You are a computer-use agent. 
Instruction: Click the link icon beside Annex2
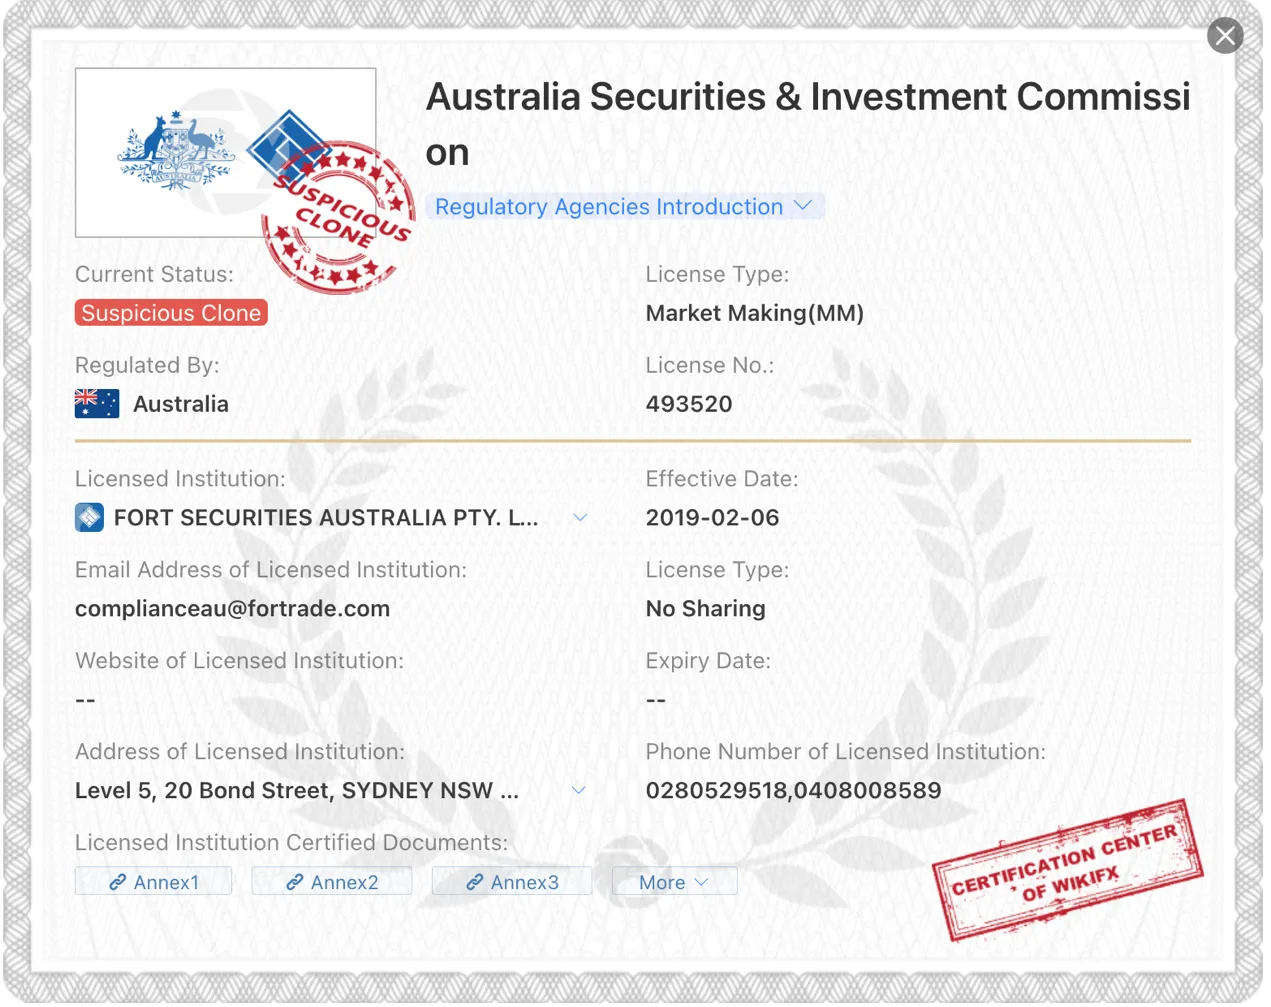295,883
